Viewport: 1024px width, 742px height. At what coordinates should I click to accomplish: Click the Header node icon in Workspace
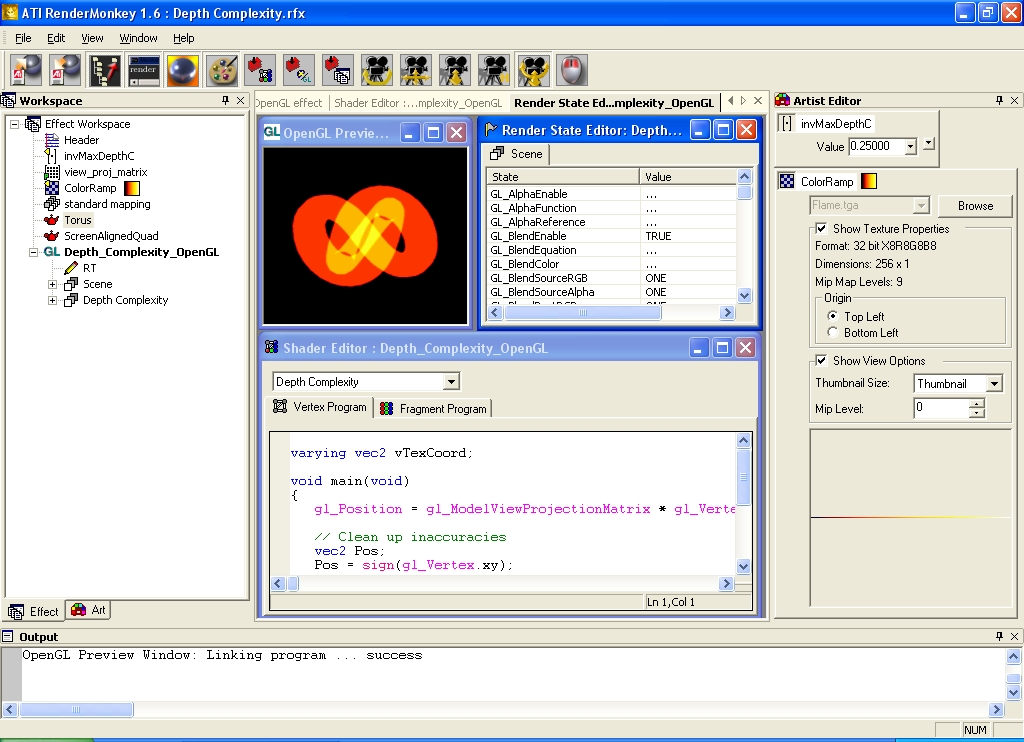pyautogui.click(x=52, y=140)
